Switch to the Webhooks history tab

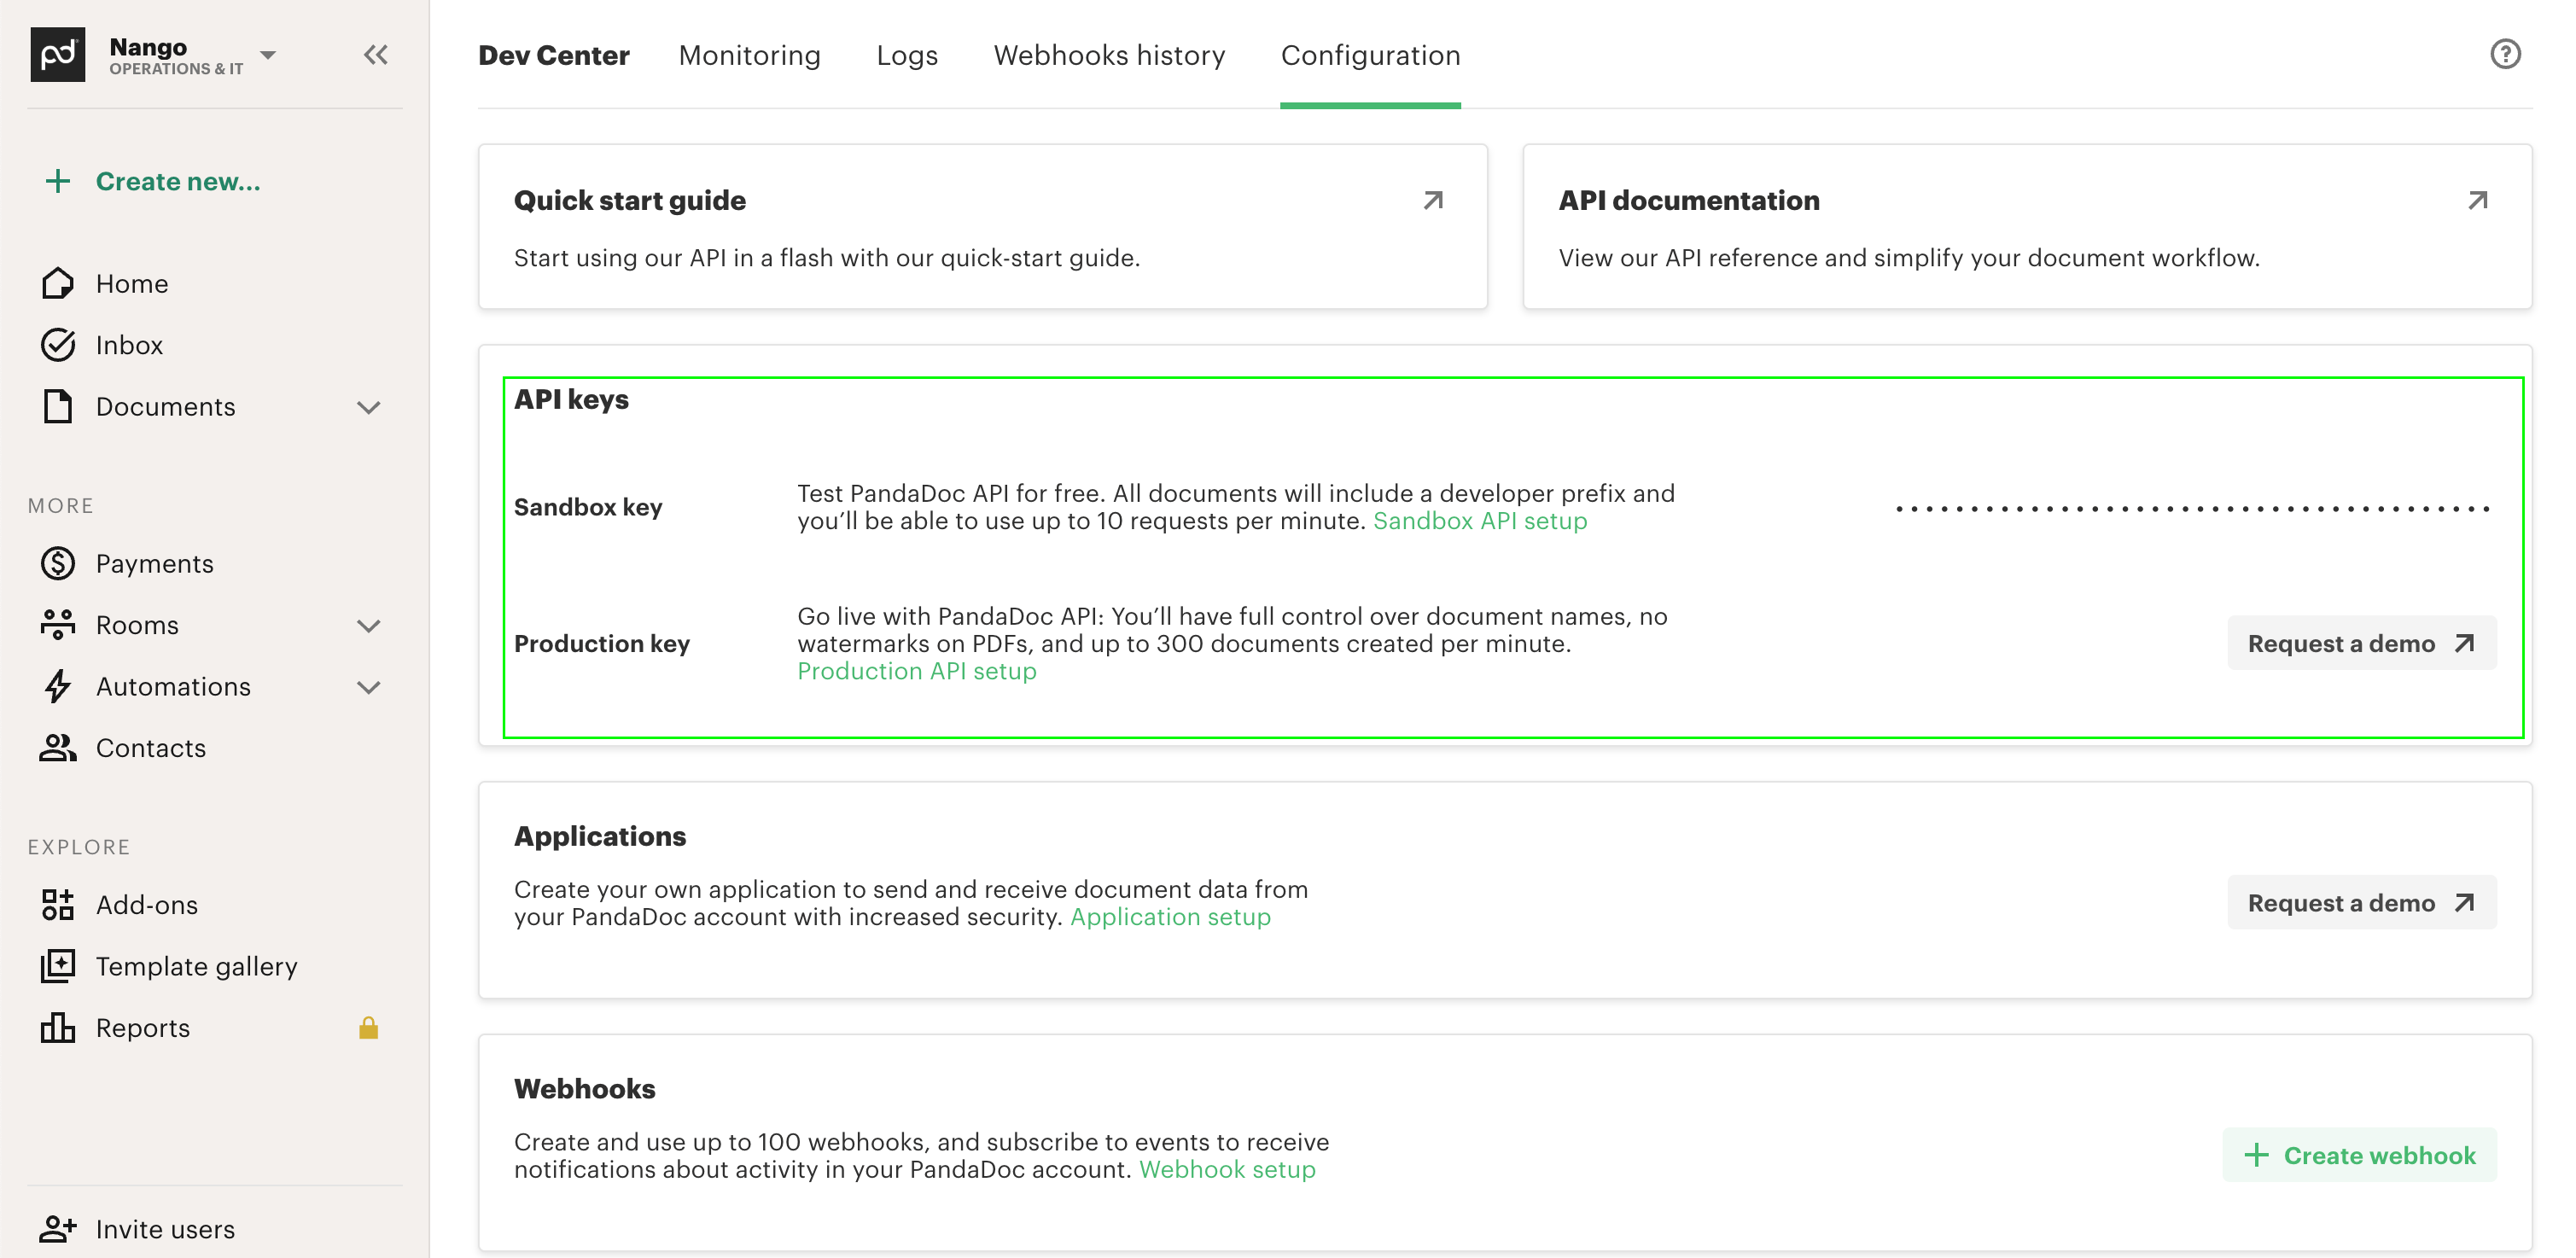1108,55
